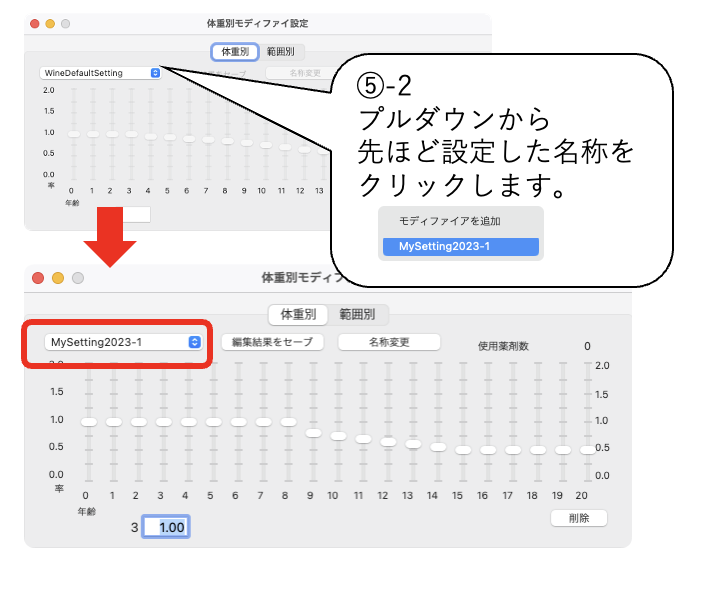Click the age 0 slider in lower window
Screen dimensions: 716x602
tap(88, 422)
